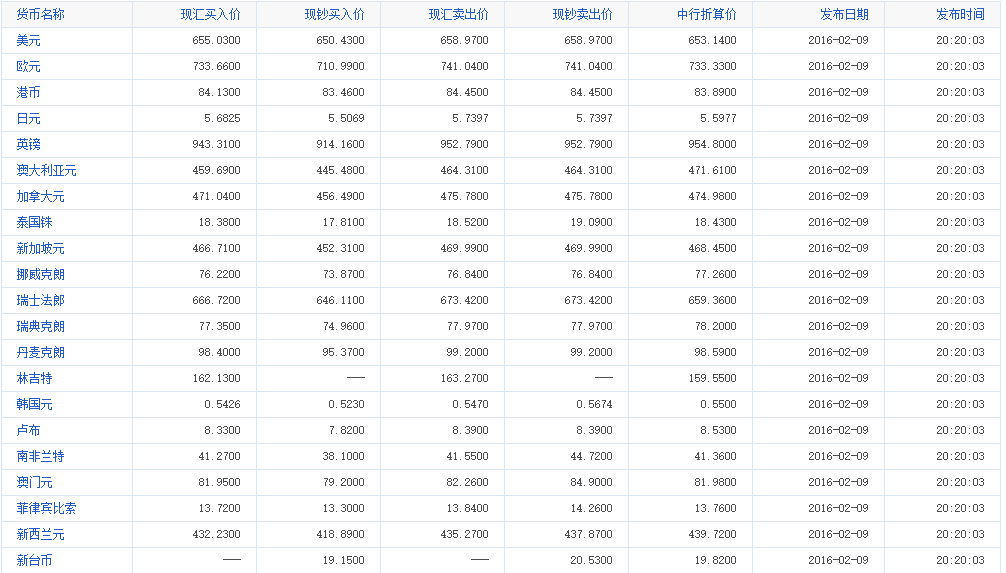Viewport: 1006px width, 573px height.
Task: Open the 澳大利亚元 currency link
Action: [x=47, y=170]
